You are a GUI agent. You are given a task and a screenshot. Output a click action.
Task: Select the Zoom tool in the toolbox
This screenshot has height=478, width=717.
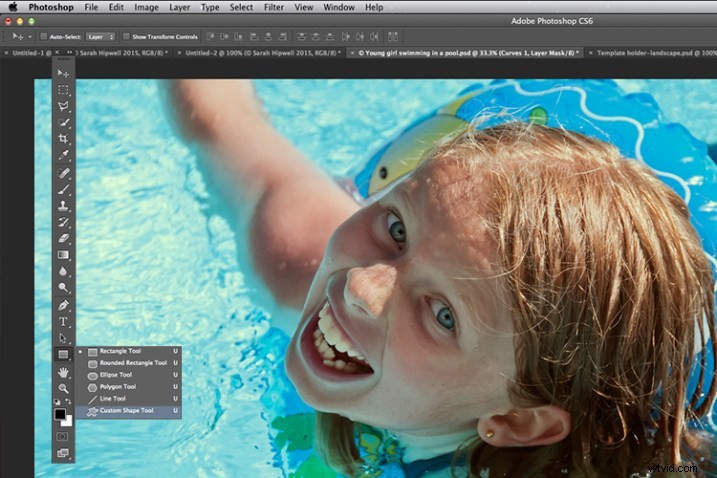click(63, 389)
